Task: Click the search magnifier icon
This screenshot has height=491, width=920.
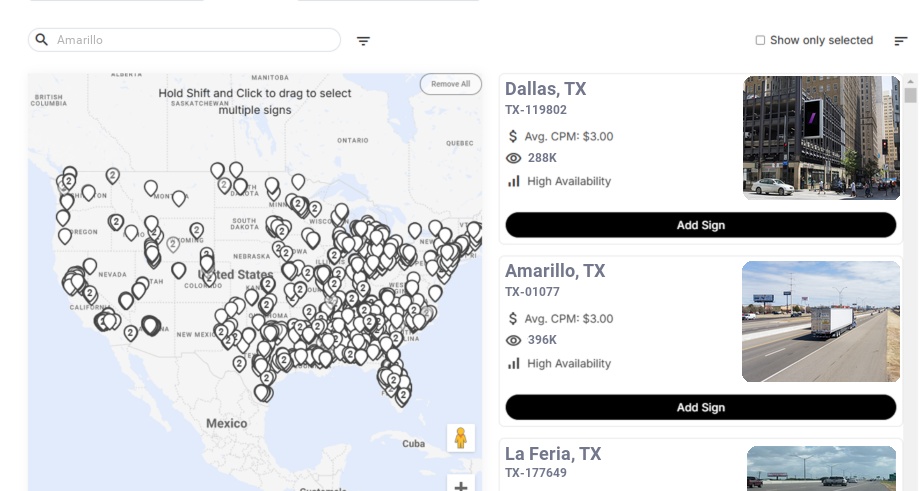Action: [x=42, y=40]
